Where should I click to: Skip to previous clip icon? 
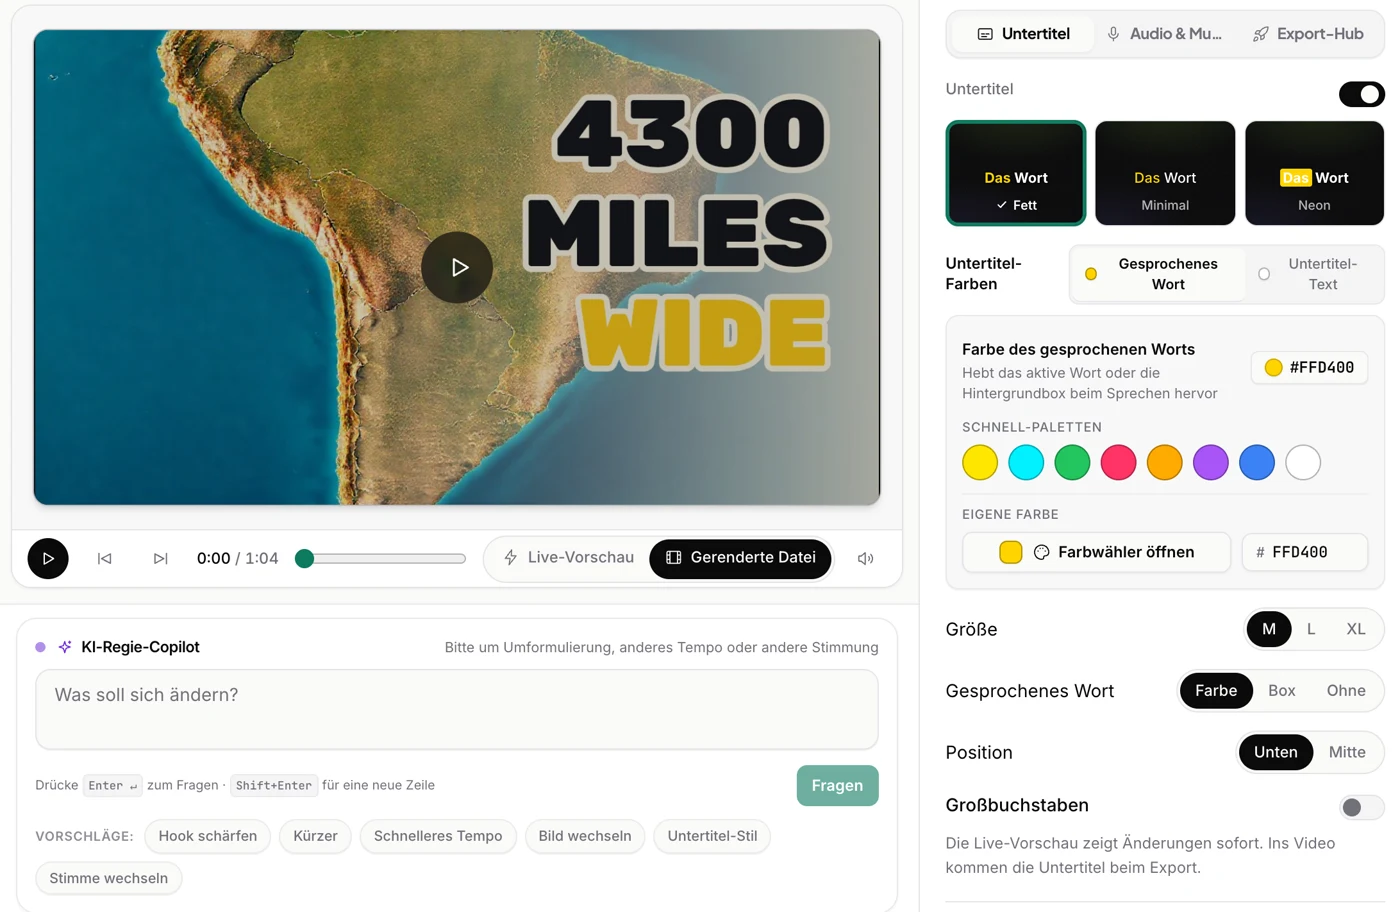[x=104, y=558]
